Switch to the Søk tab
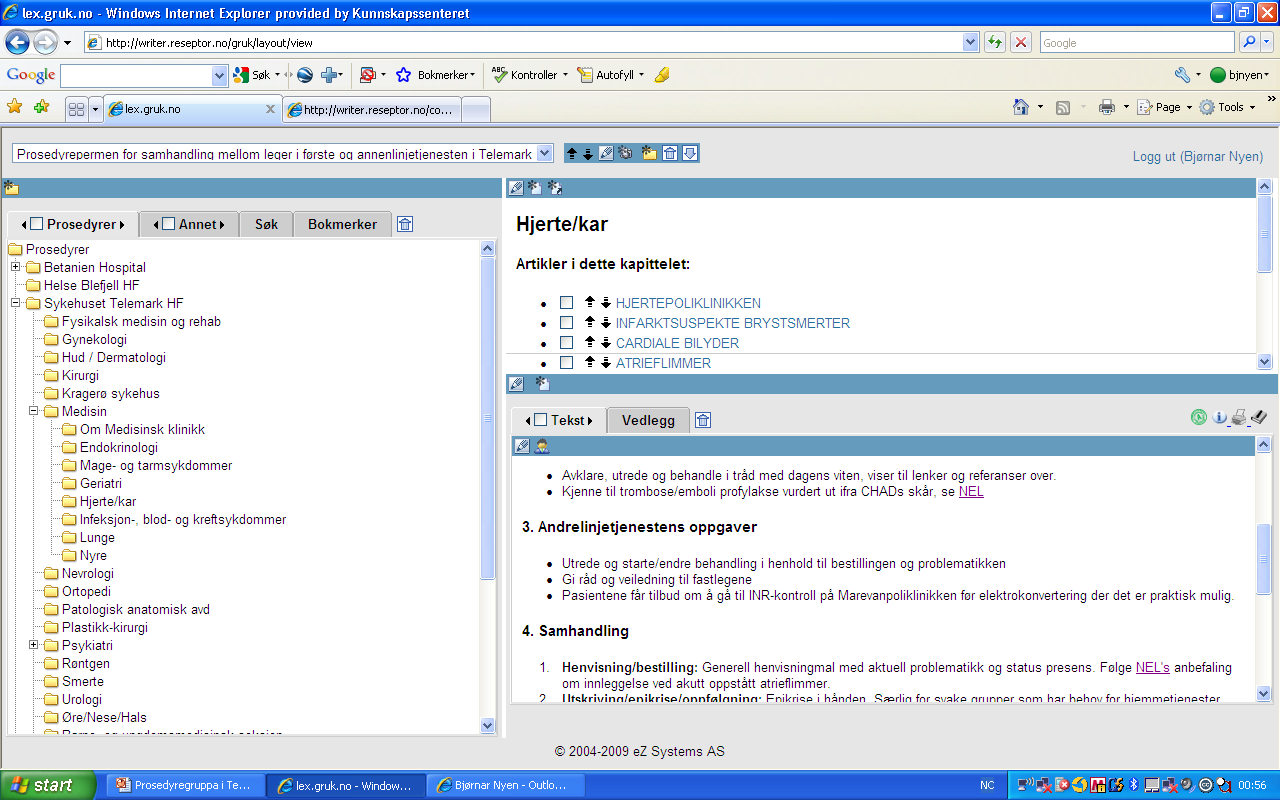The image size is (1280, 800). click(x=266, y=224)
